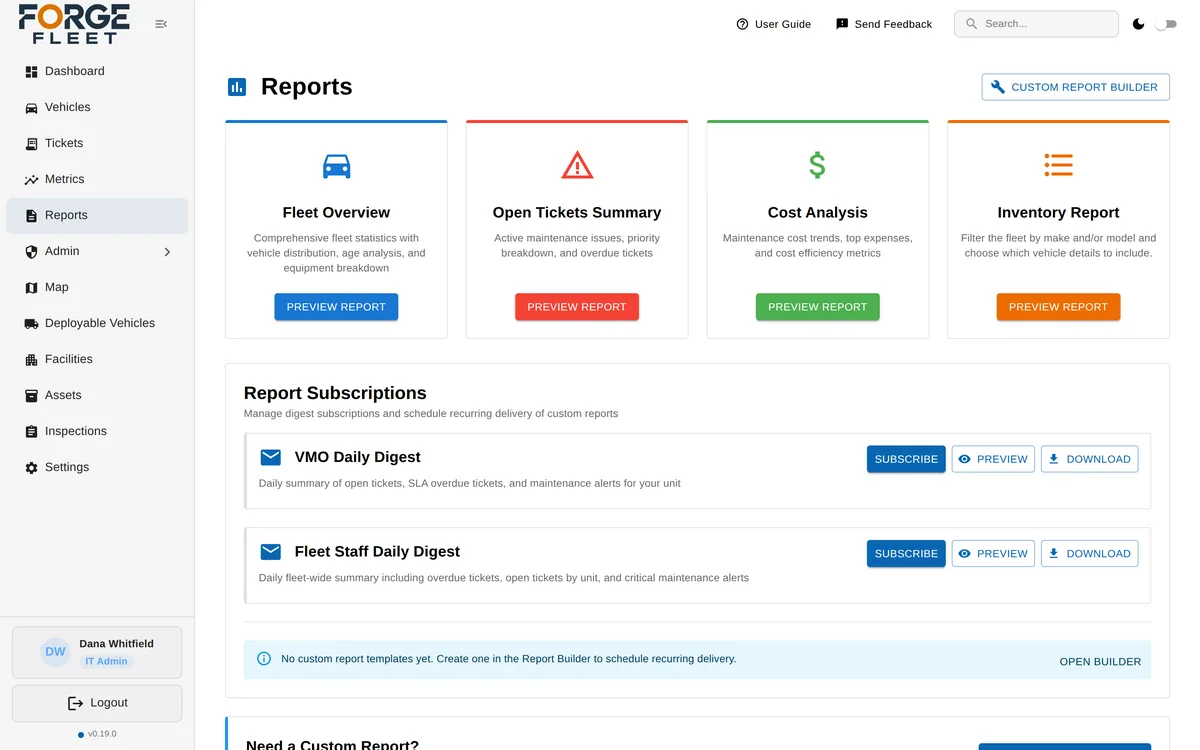The width and height of the screenshot is (1200, 750).
Task: Open the Custom Report Builder
Action: tap(1075, 87)
